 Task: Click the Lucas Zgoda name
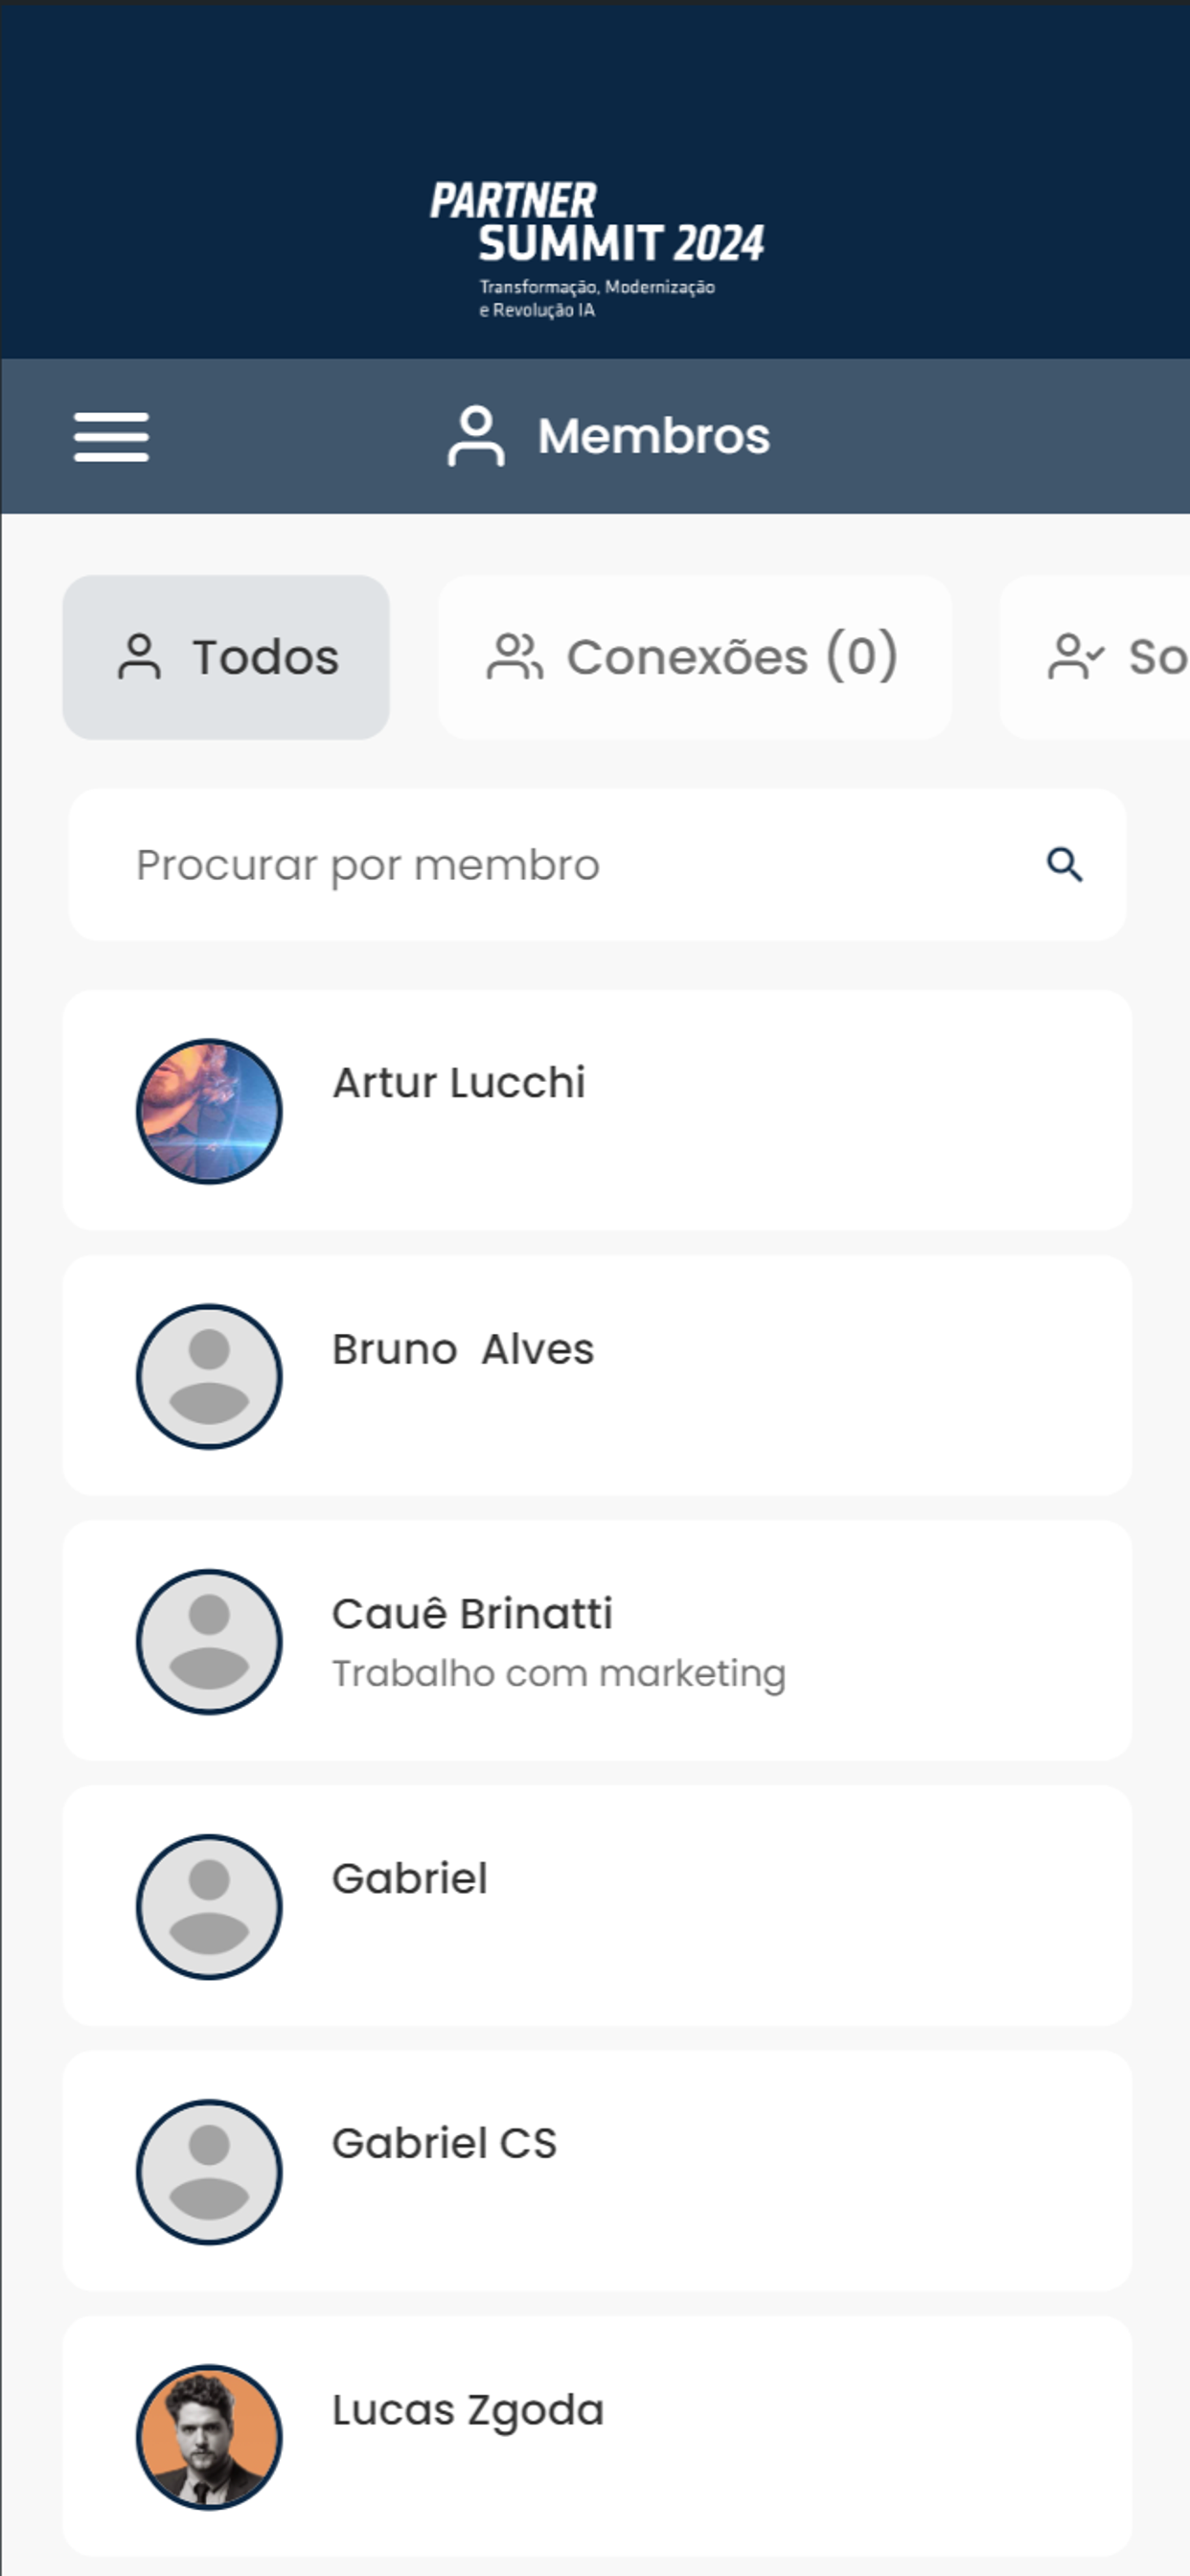point(468,2411)
